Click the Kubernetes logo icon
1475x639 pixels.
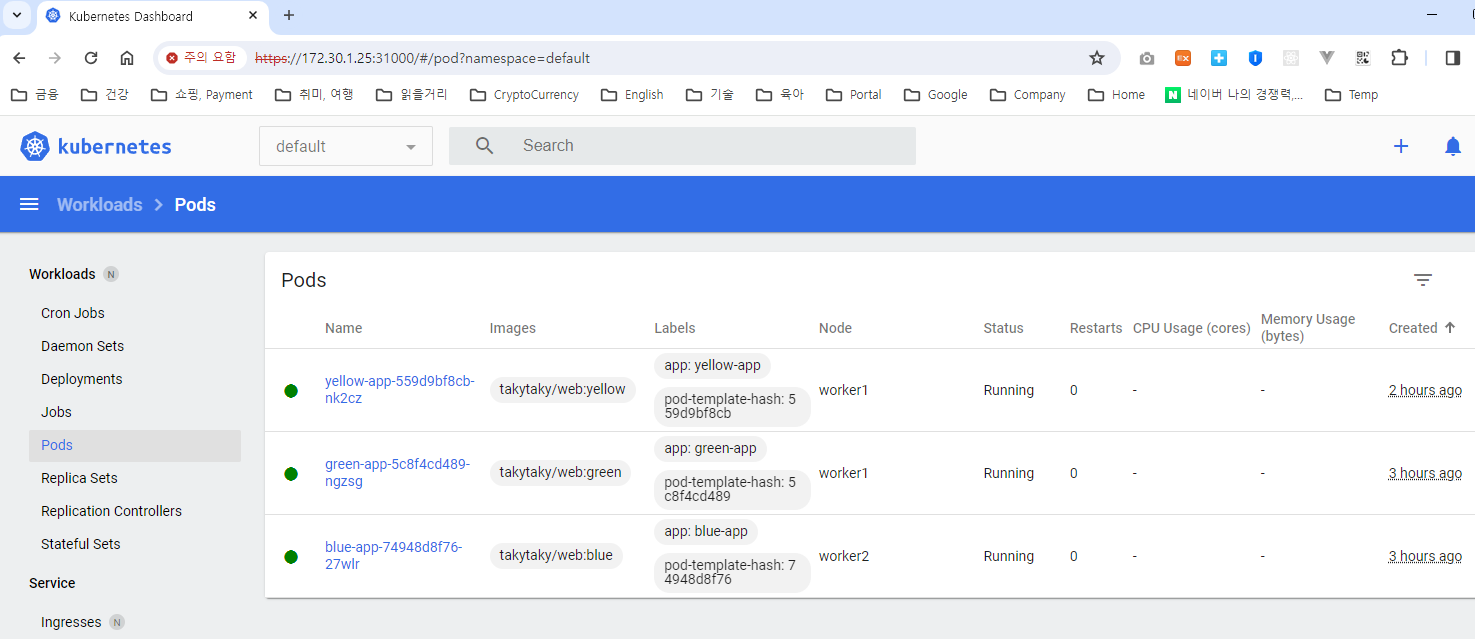pyautogui.click(x=35, y=146)
